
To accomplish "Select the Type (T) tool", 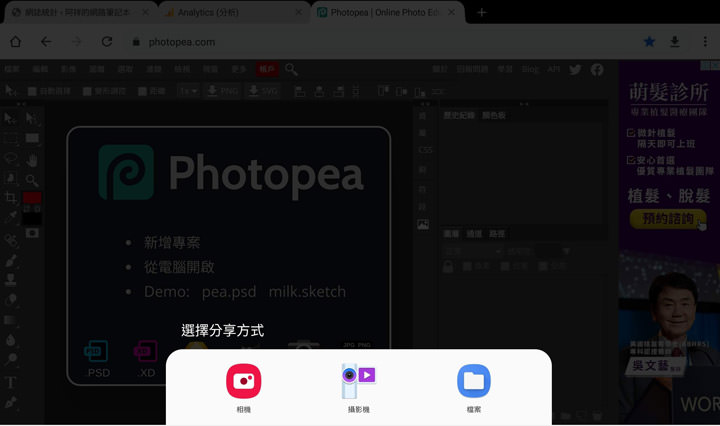I will (x=10, y=382).
